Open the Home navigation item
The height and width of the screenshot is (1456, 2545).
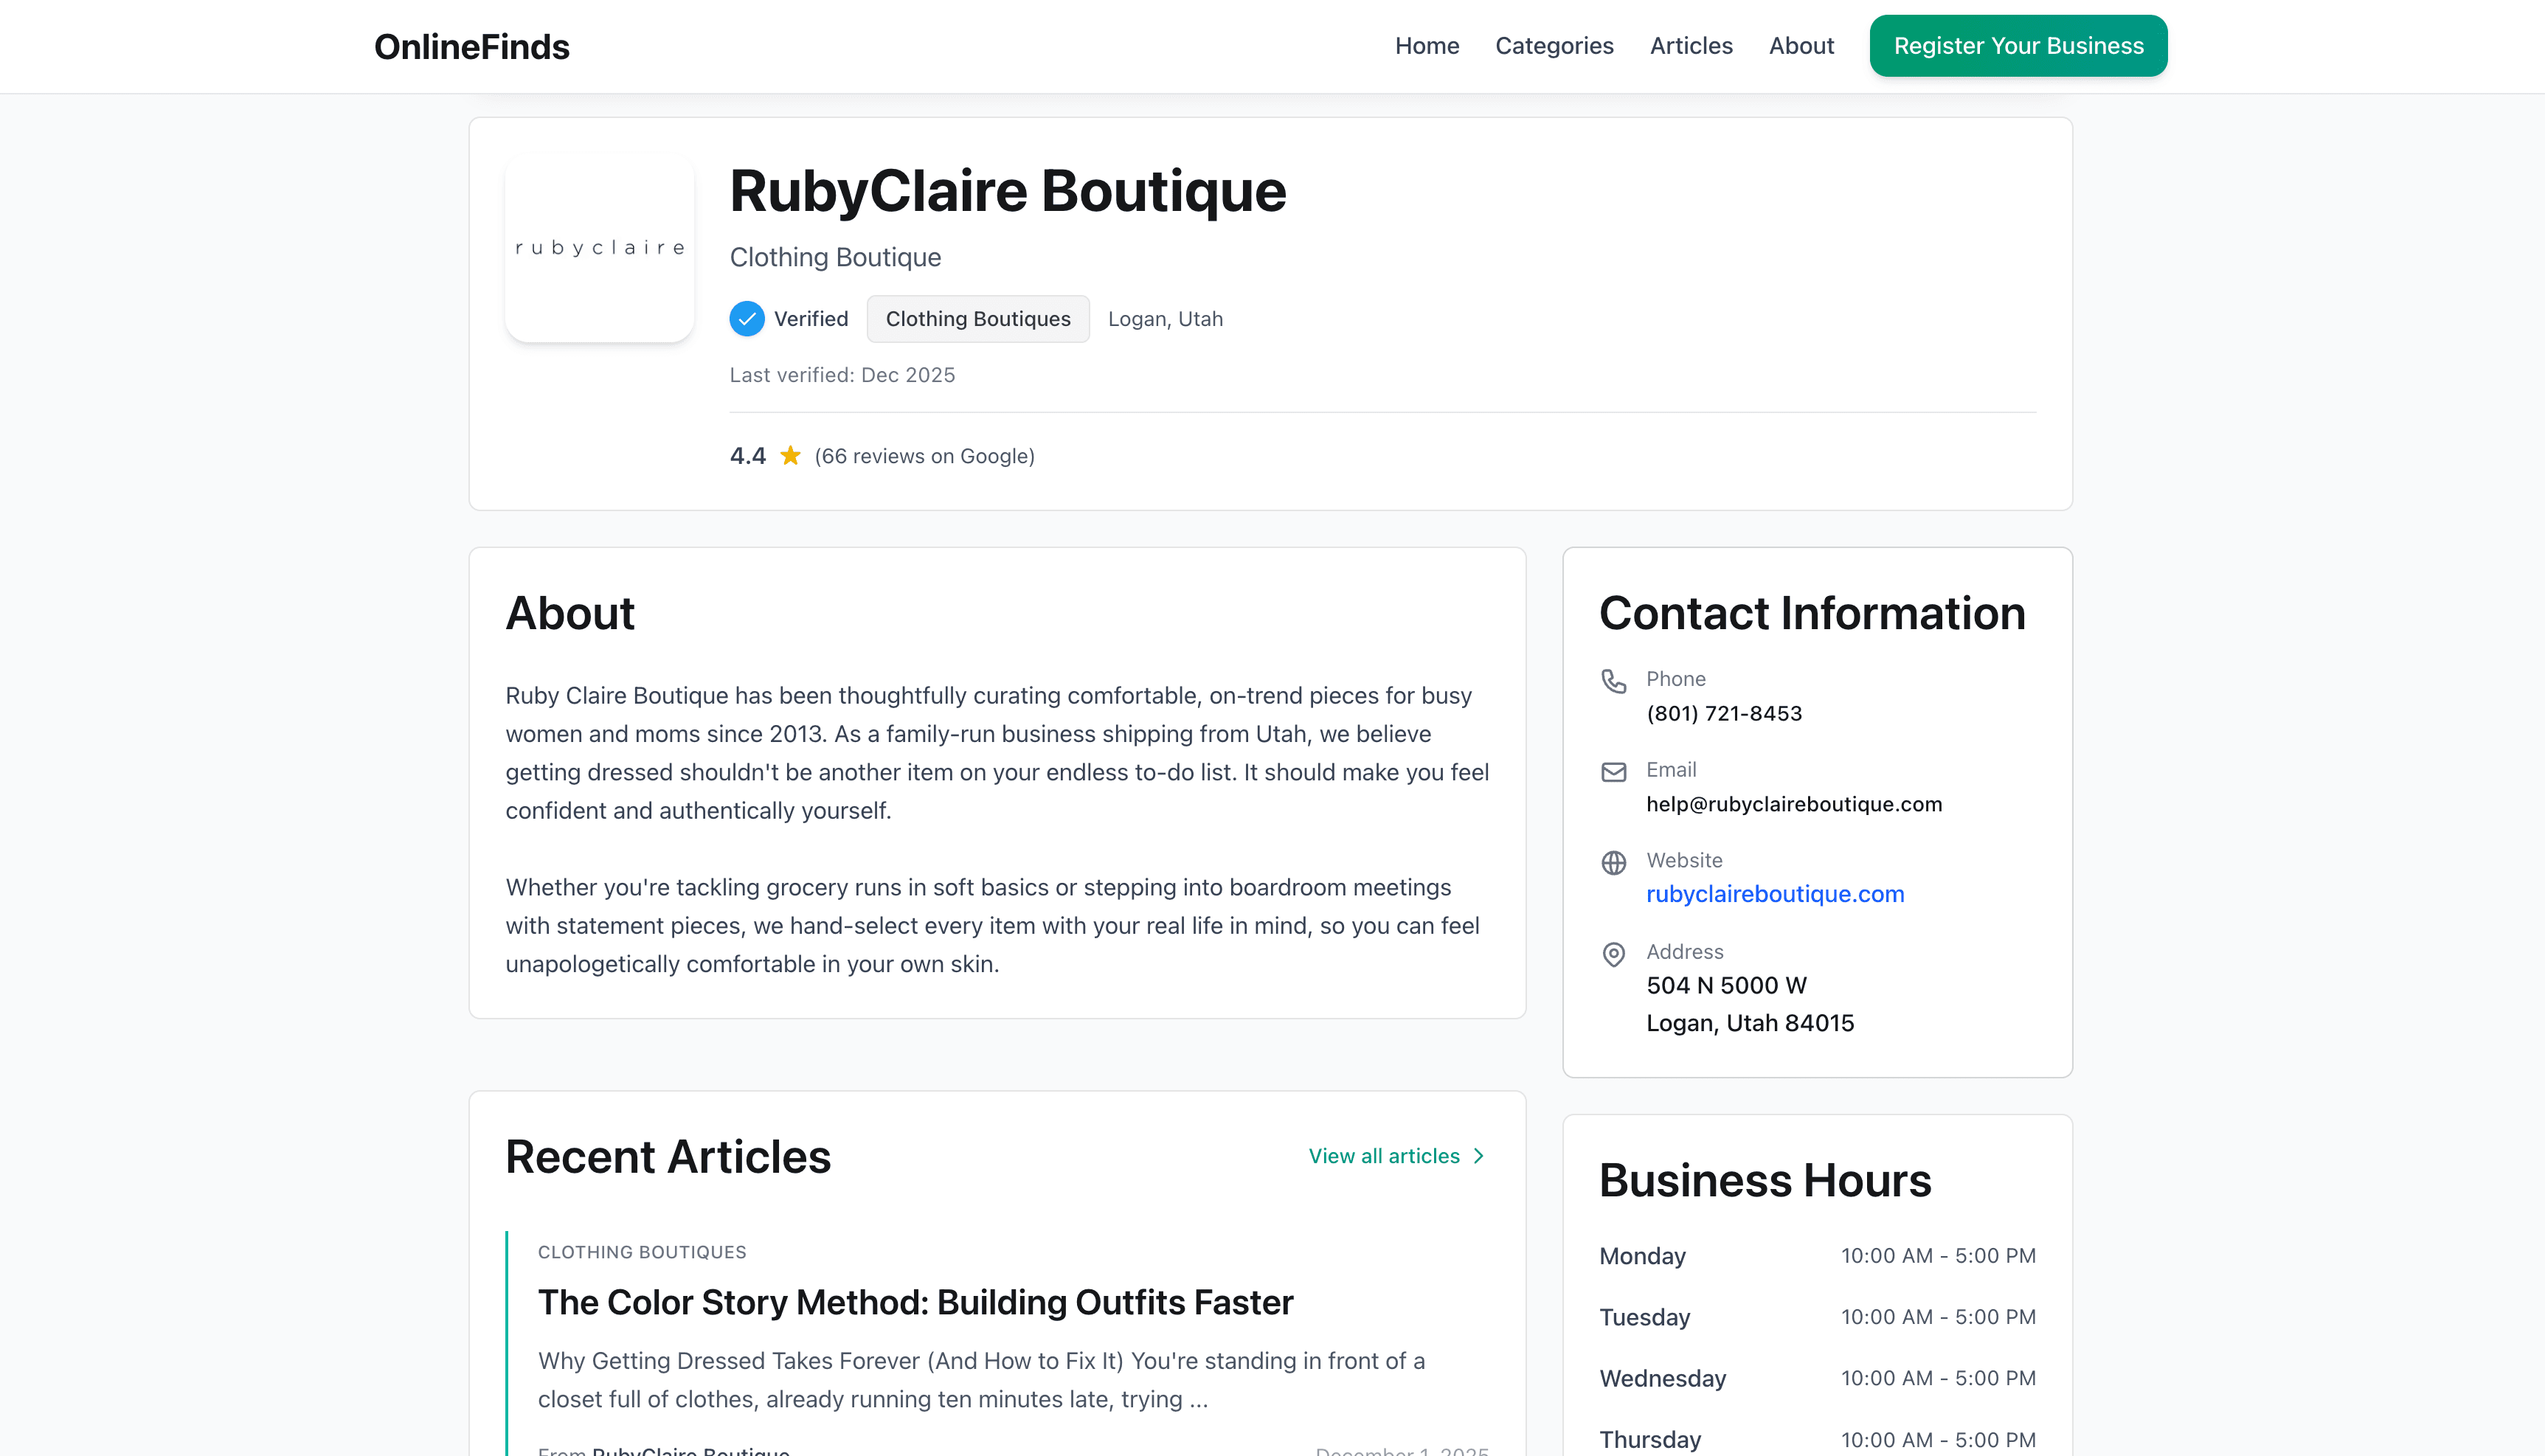(x=1427, y=45)
